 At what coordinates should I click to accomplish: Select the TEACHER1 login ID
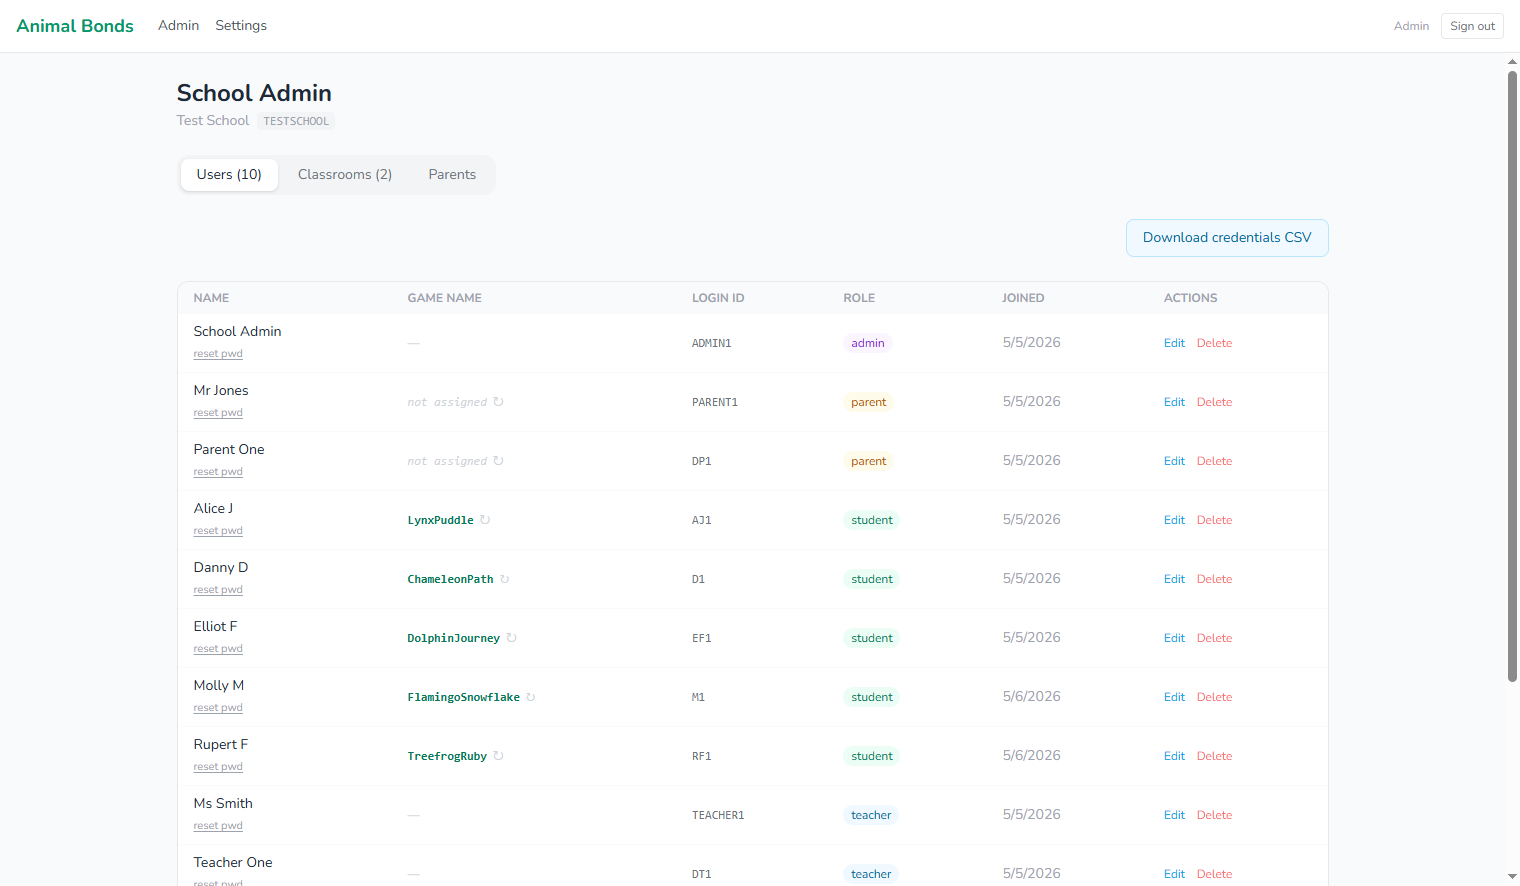point(718,815)
